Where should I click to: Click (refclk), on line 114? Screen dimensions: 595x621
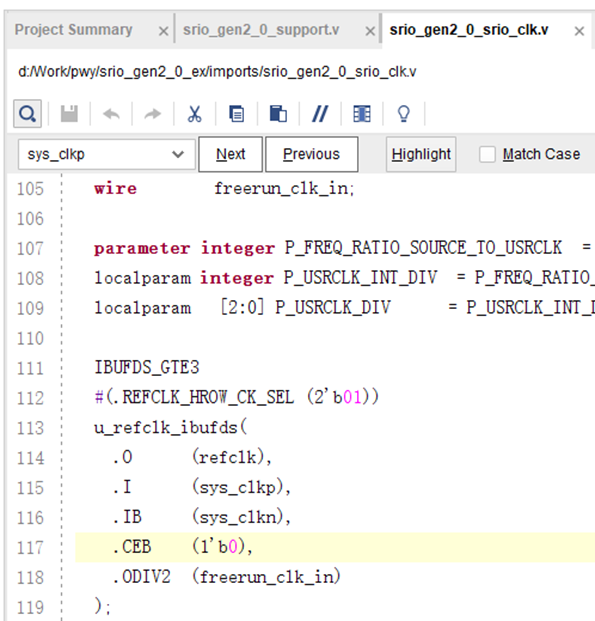[x=232, y=457]
